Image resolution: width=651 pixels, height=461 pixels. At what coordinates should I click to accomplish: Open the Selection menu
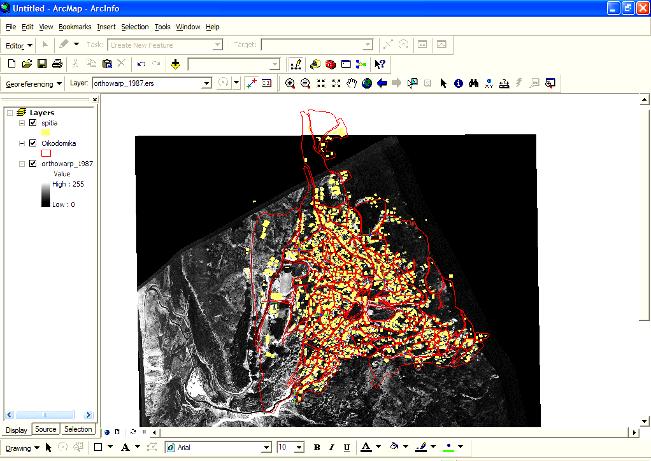[135, 27]
